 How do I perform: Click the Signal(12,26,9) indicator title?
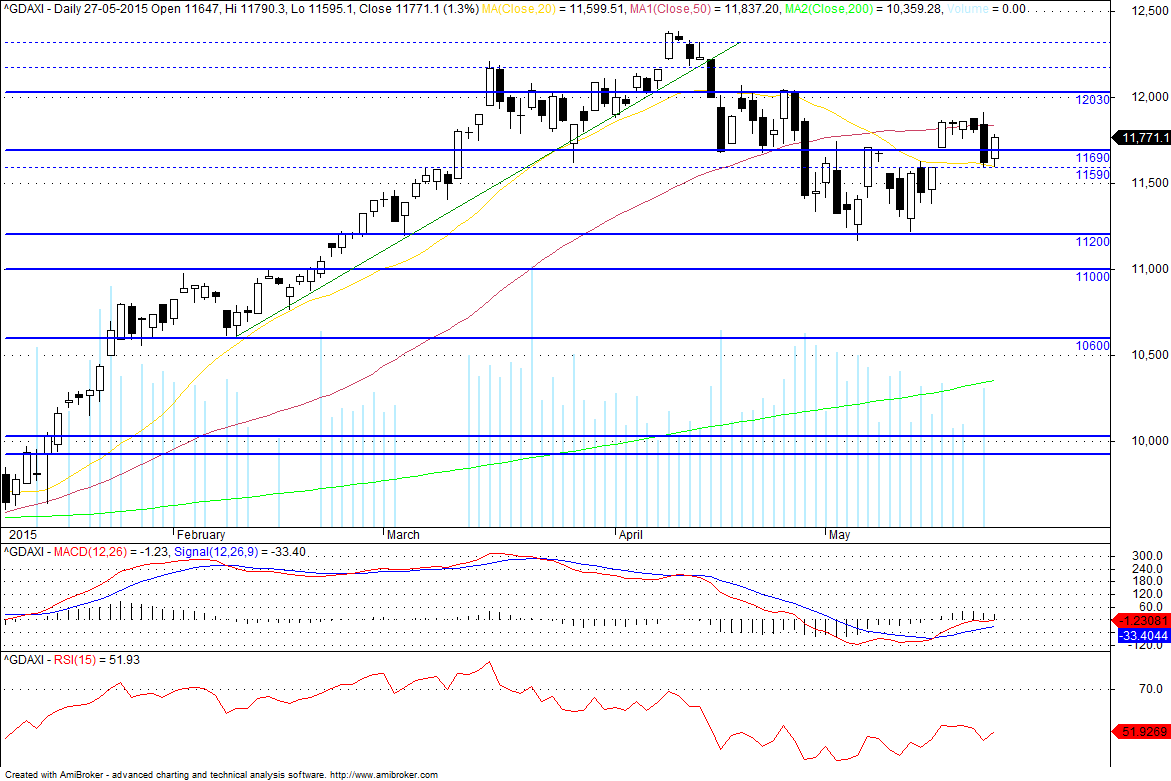(x=216, y=552)
